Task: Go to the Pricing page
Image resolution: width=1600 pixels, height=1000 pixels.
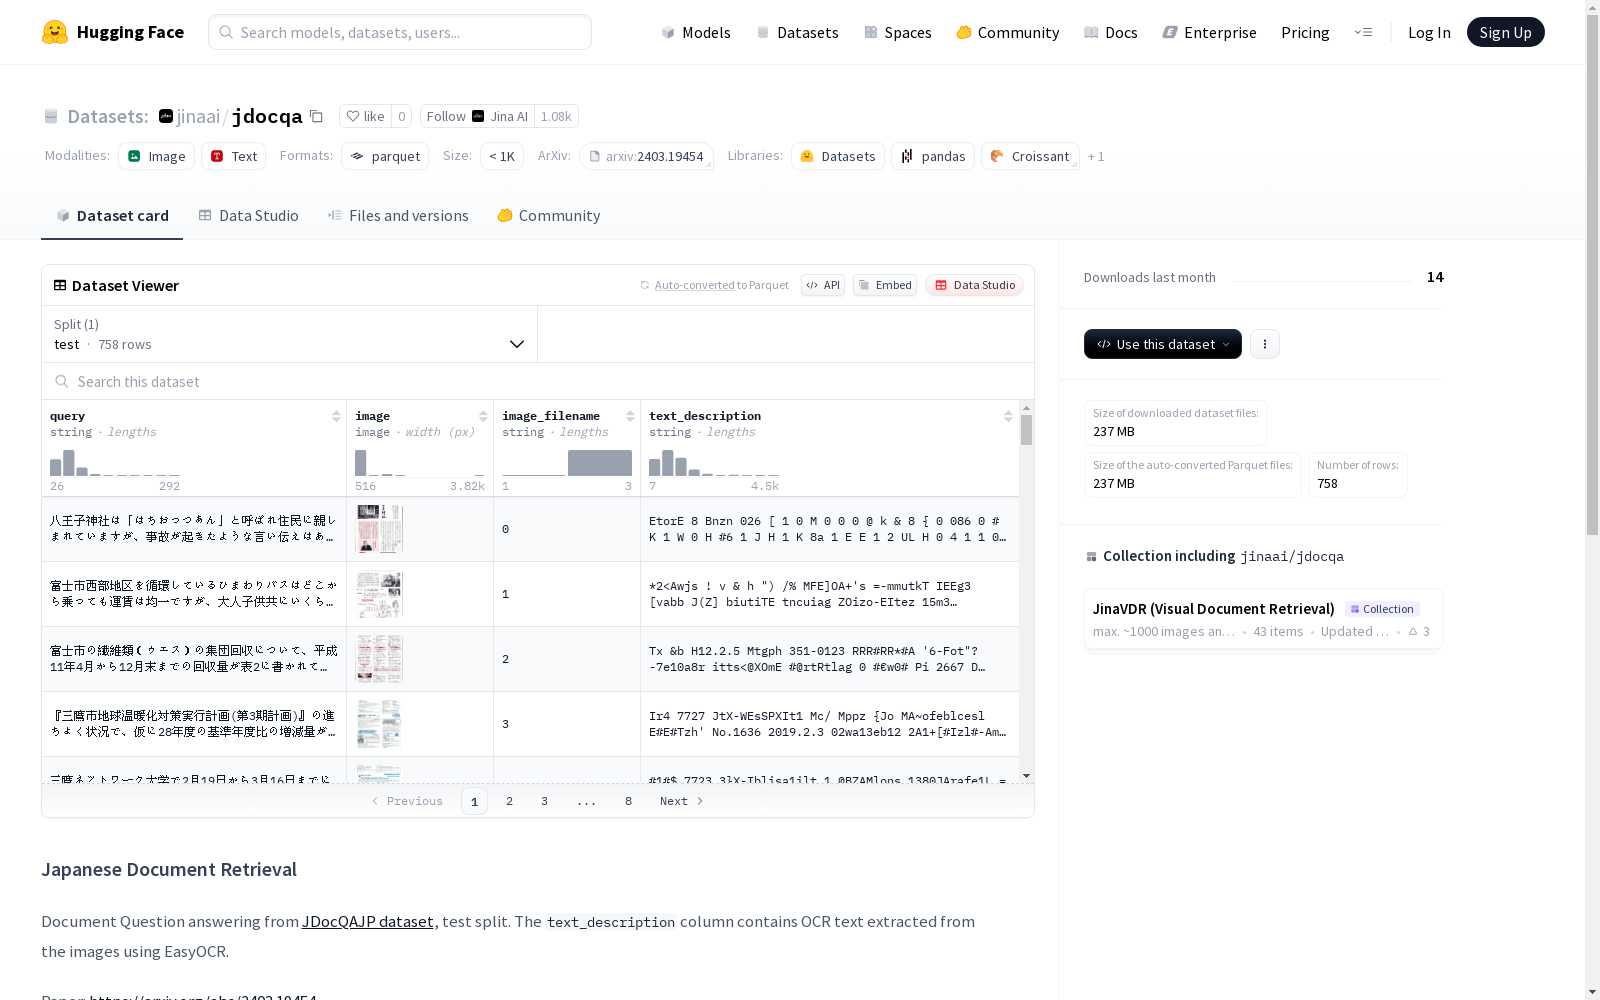Action: tap(1305, 32)
